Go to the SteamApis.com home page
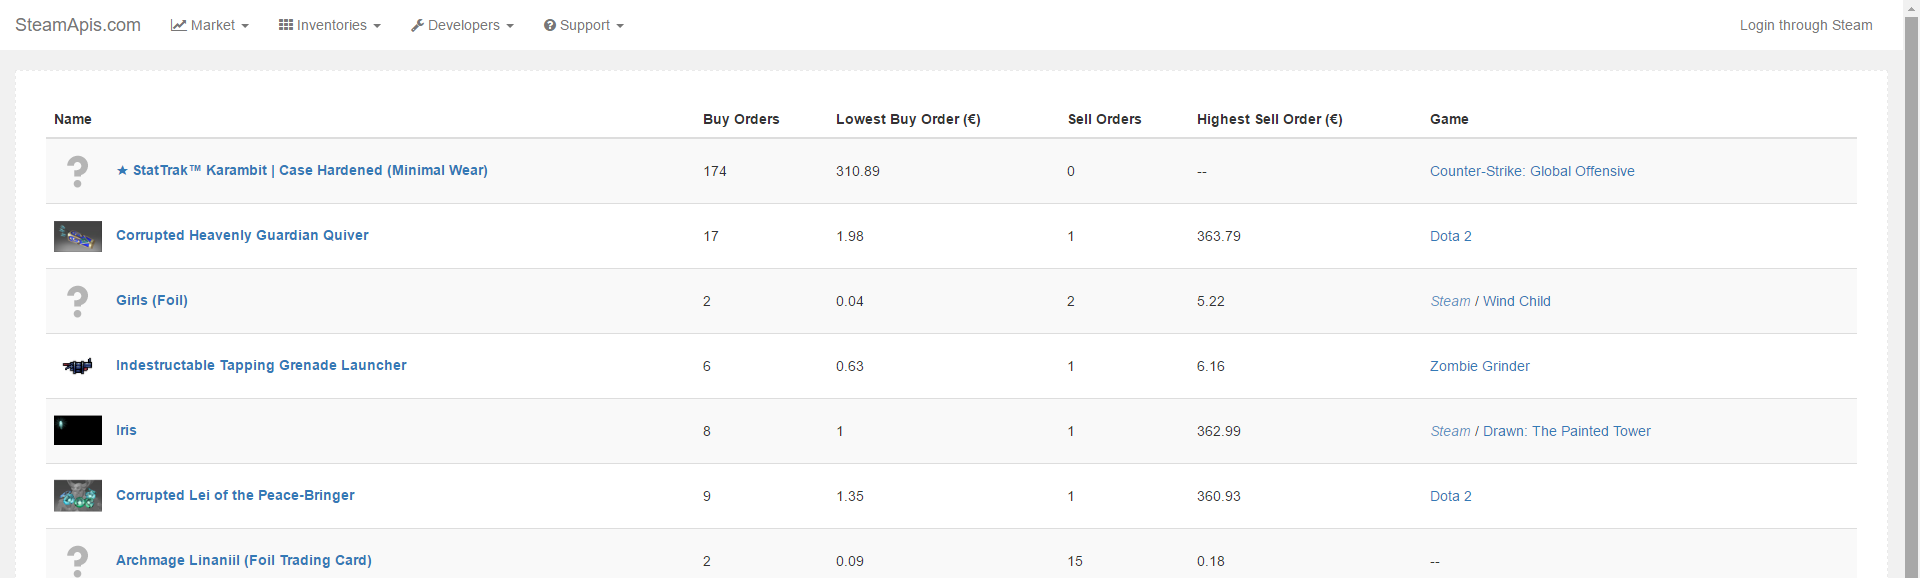The height and width of the screenshot is (578, 1920). 78,25
